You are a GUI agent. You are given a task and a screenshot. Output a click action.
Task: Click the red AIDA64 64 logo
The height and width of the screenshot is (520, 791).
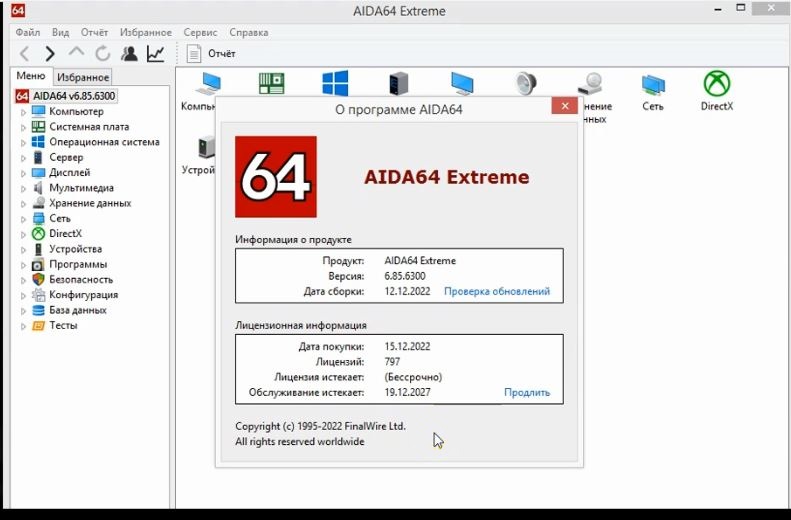tap(276, 177)
